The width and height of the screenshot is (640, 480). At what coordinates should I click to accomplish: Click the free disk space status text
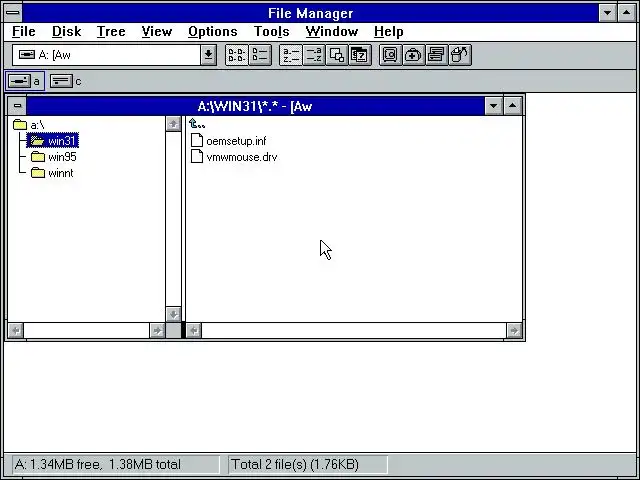tap(98, 464)
